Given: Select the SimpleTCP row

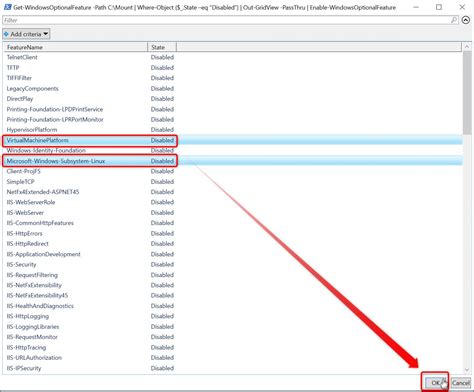Looking at the screenshot, I should pos(233,182).
